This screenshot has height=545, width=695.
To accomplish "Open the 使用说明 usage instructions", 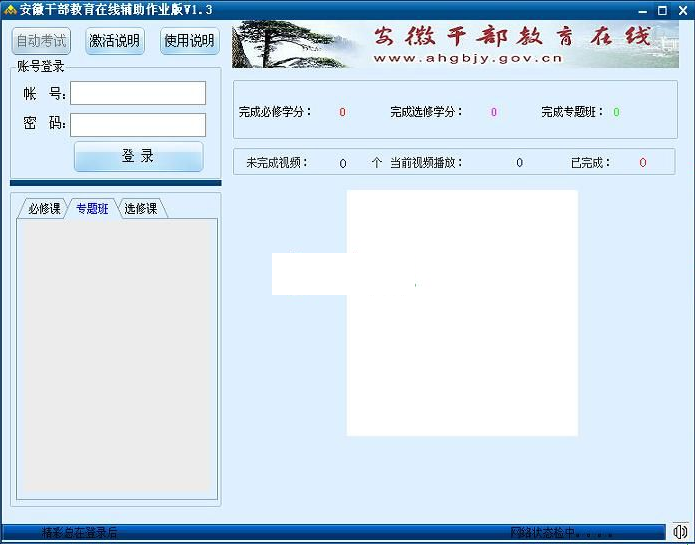I will 189,41.
